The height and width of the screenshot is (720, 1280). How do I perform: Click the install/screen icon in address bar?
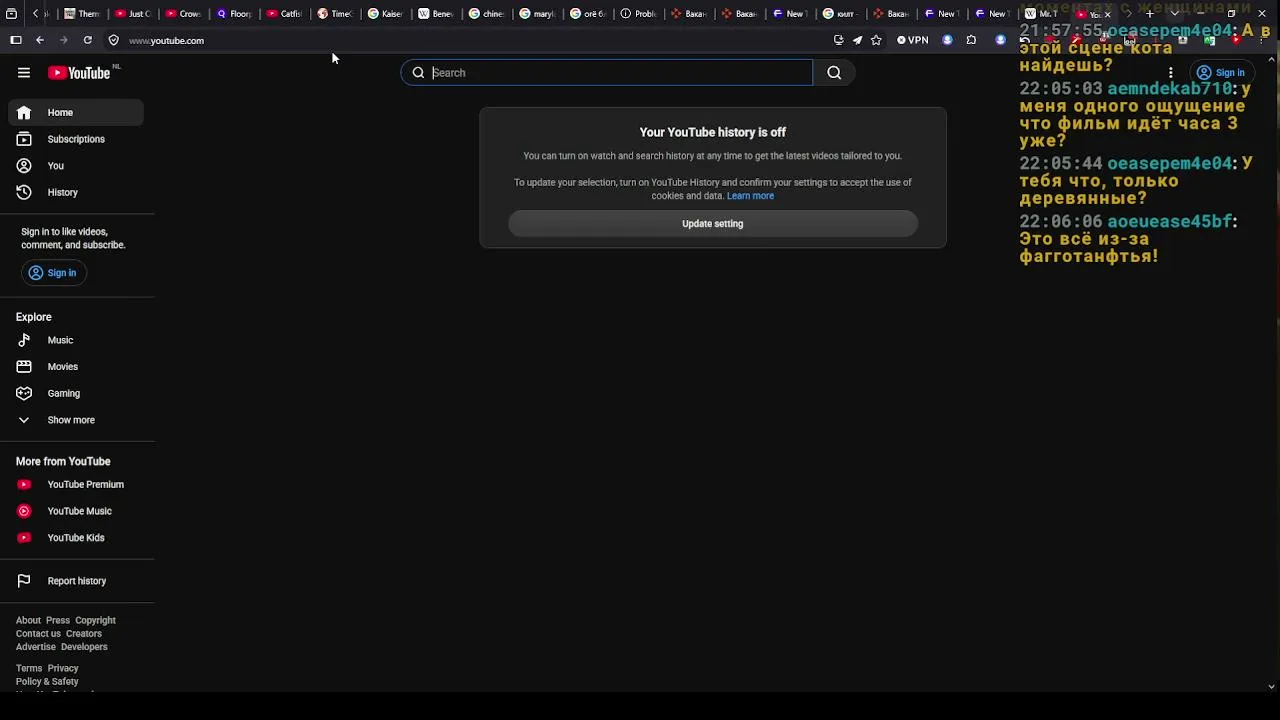(838, 40)
